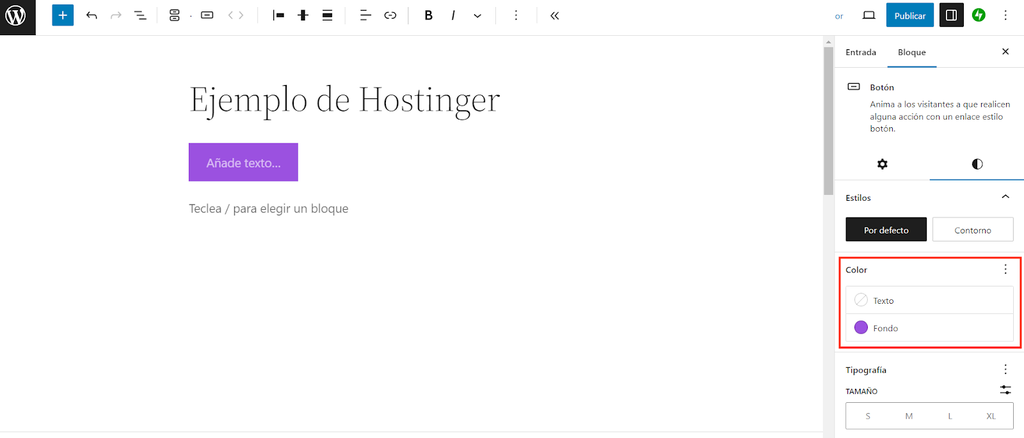
Task: Toggle the settings sidebar panel icon
Action: [951, 16]
